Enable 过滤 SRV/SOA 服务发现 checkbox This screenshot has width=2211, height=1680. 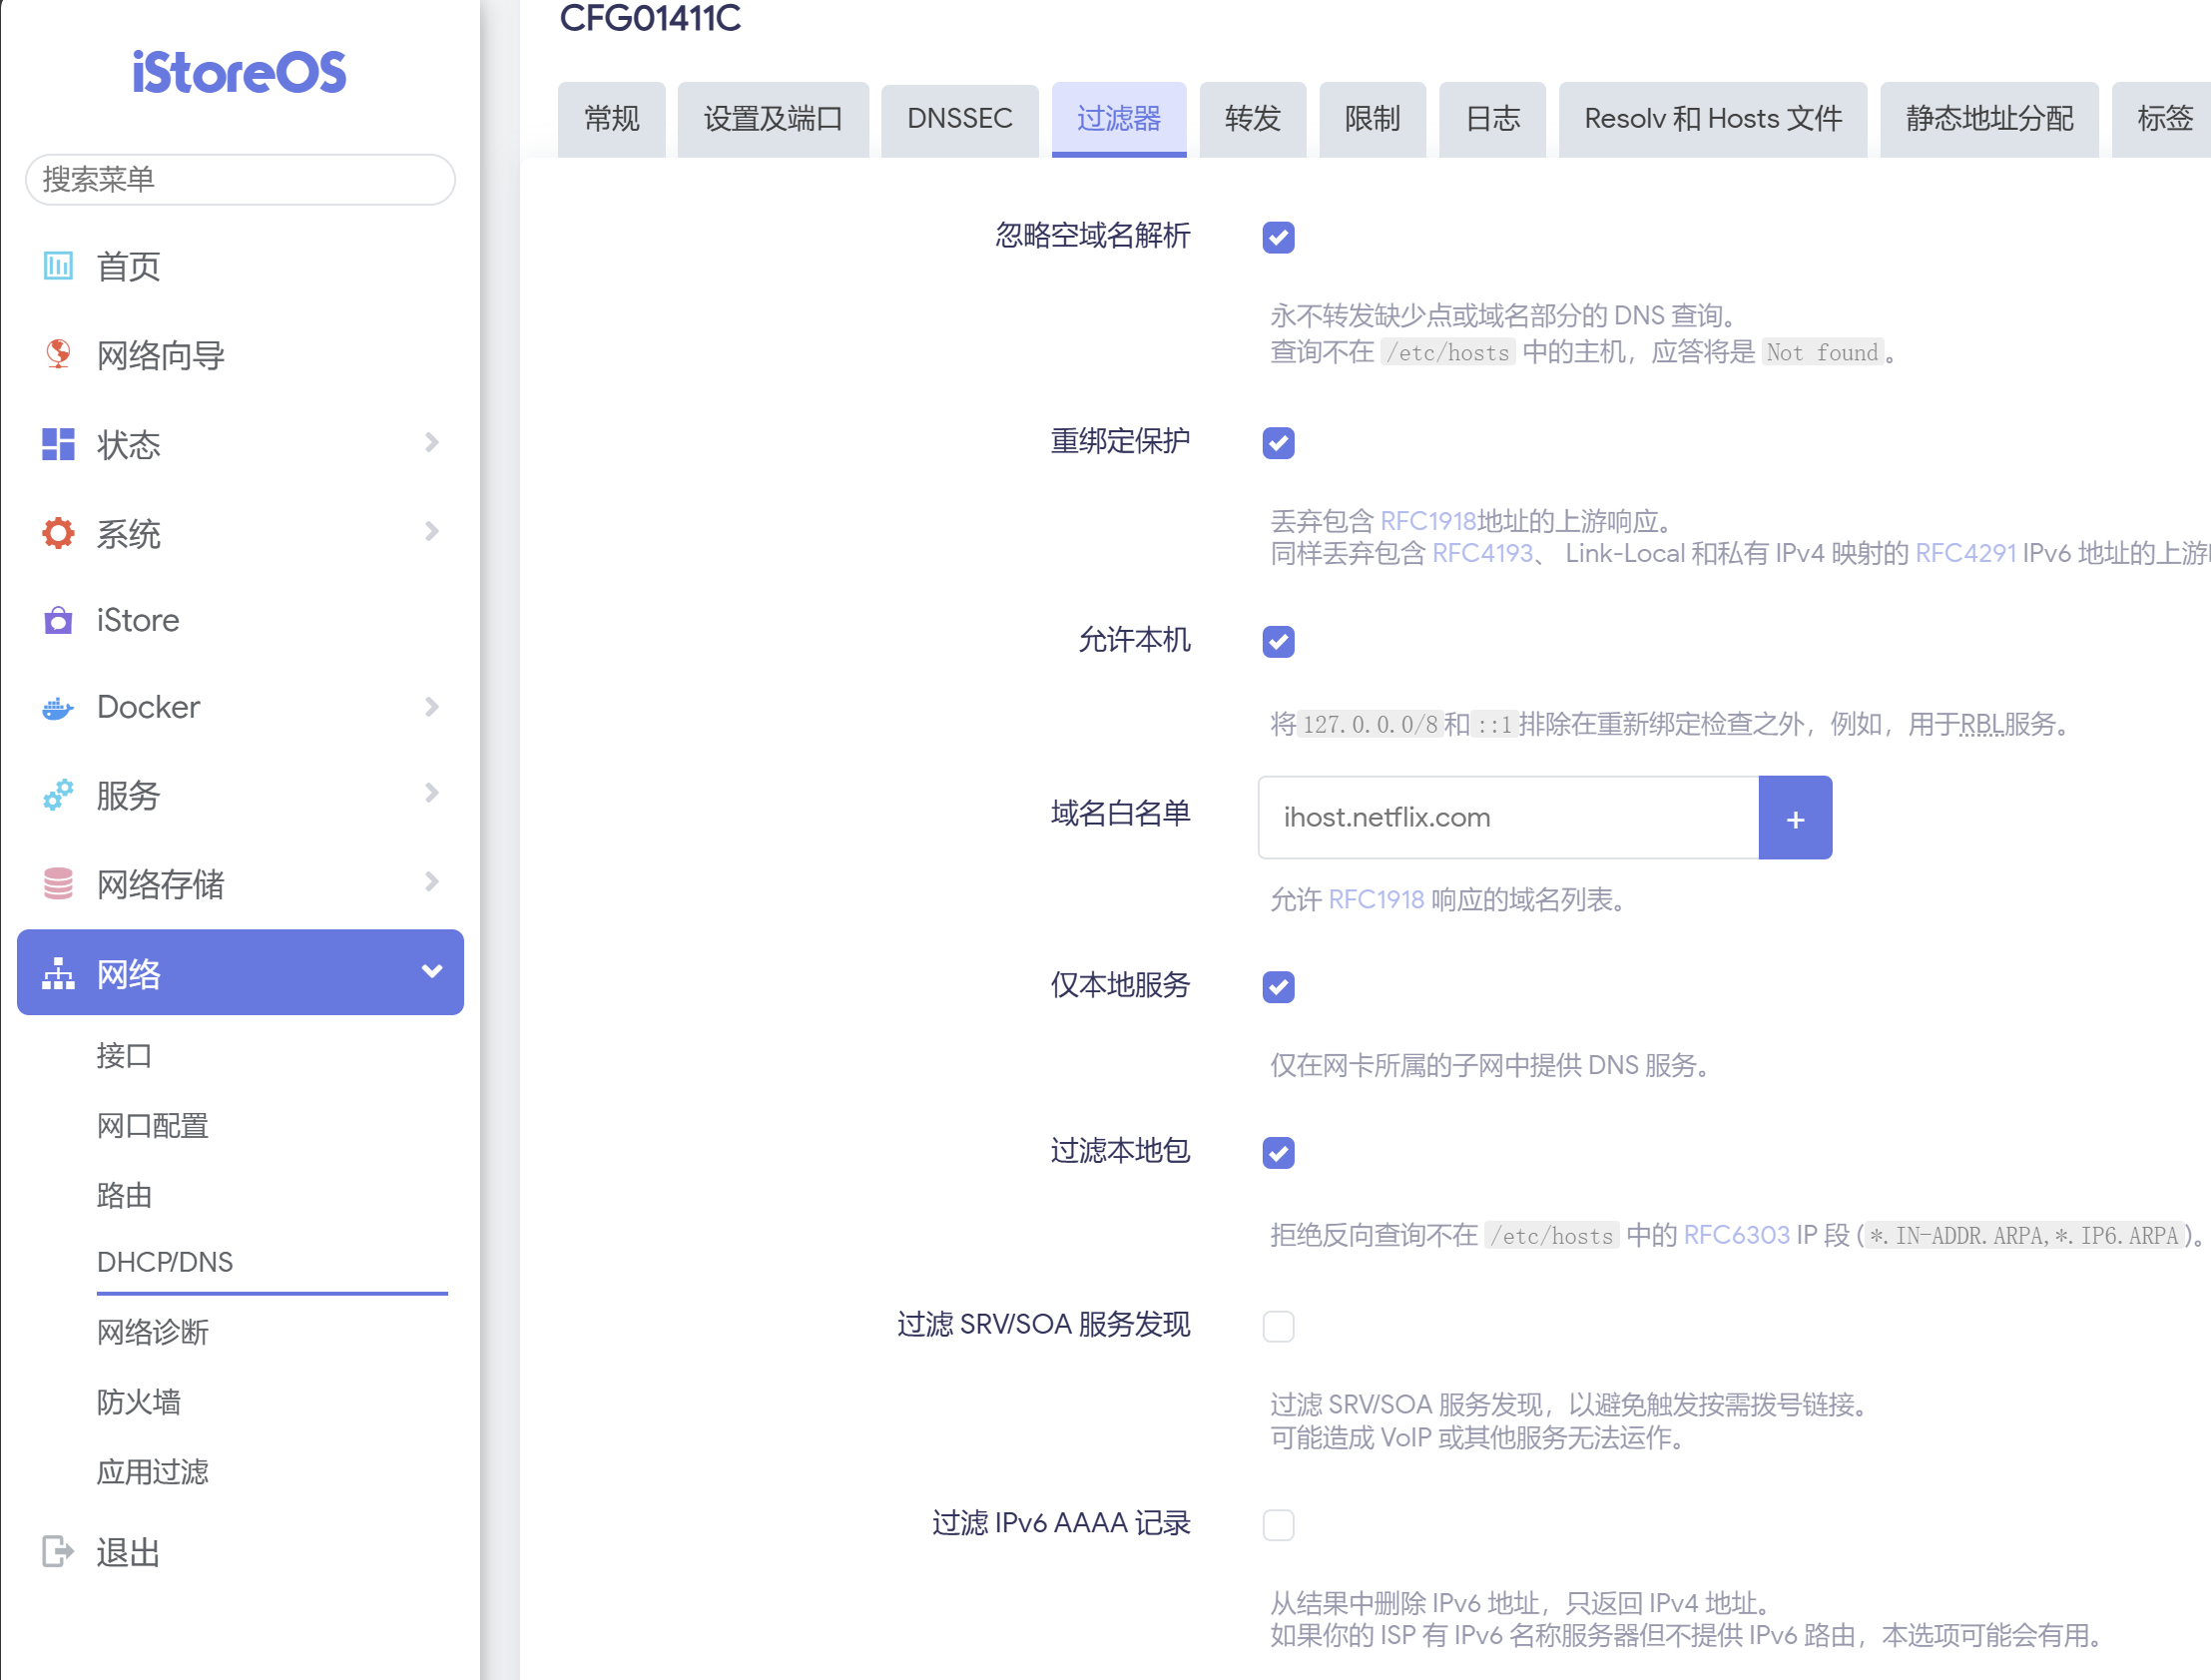[1278, 1326]
